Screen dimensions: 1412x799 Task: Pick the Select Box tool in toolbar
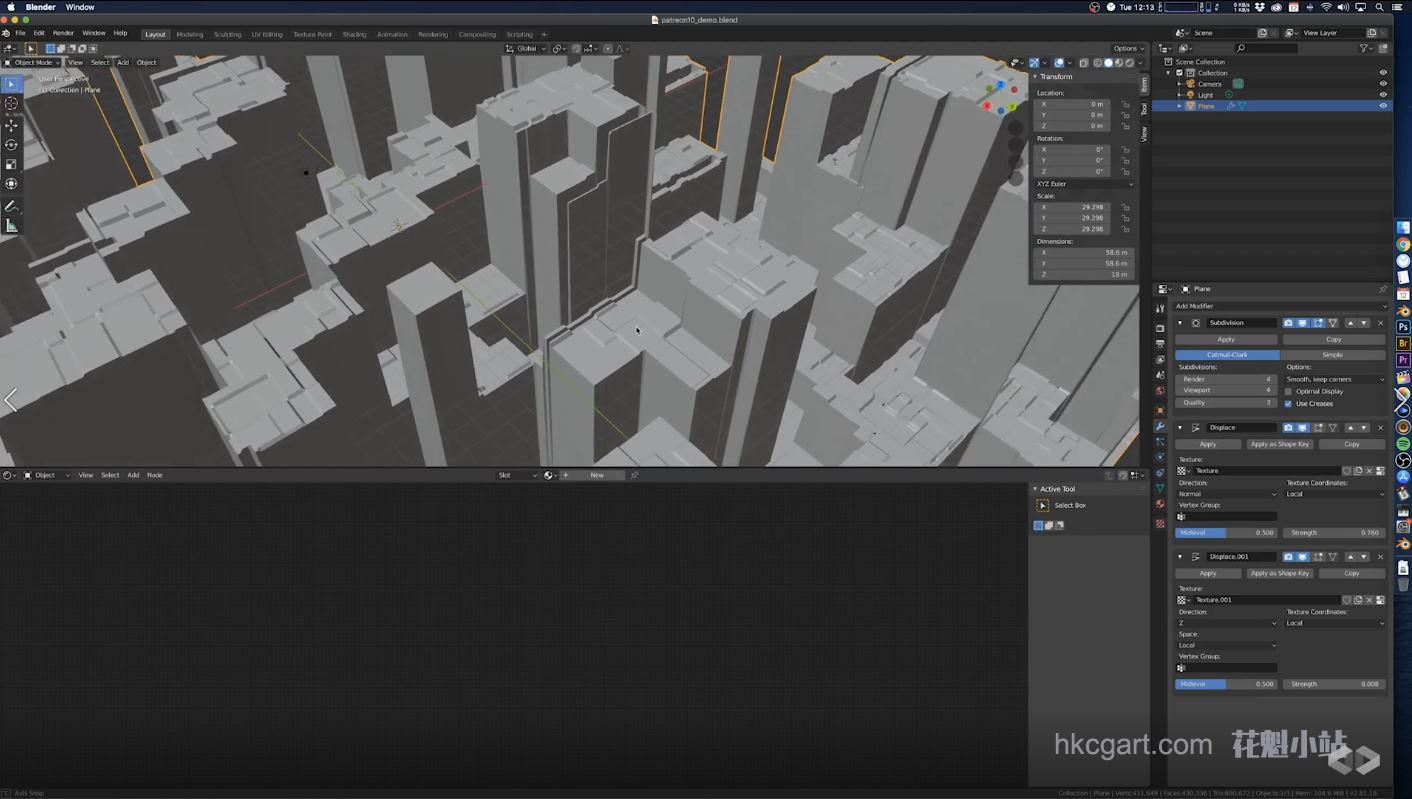[12, 84]
